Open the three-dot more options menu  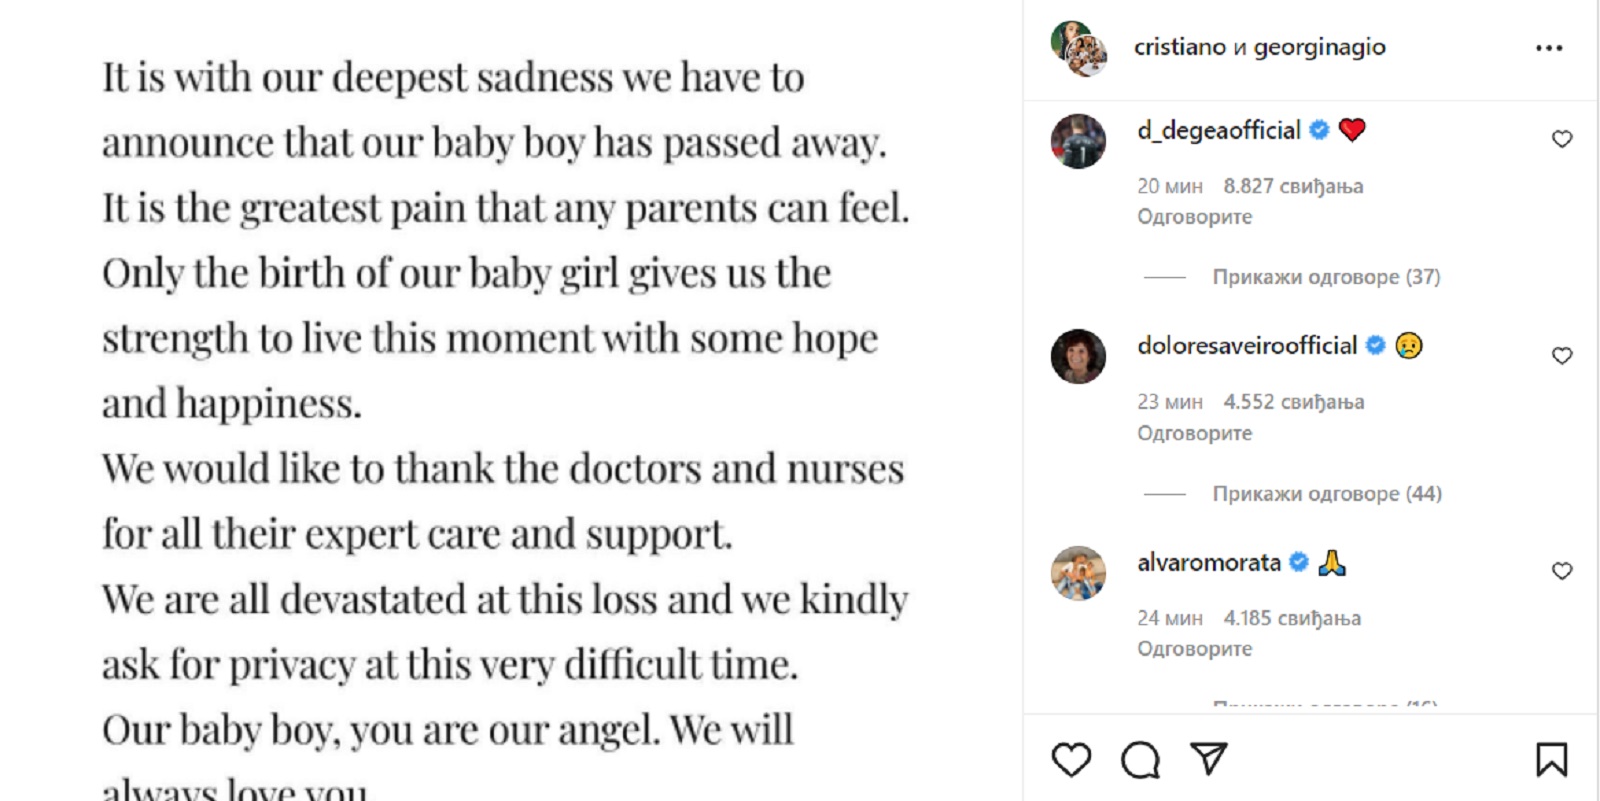pos(1549,48)
